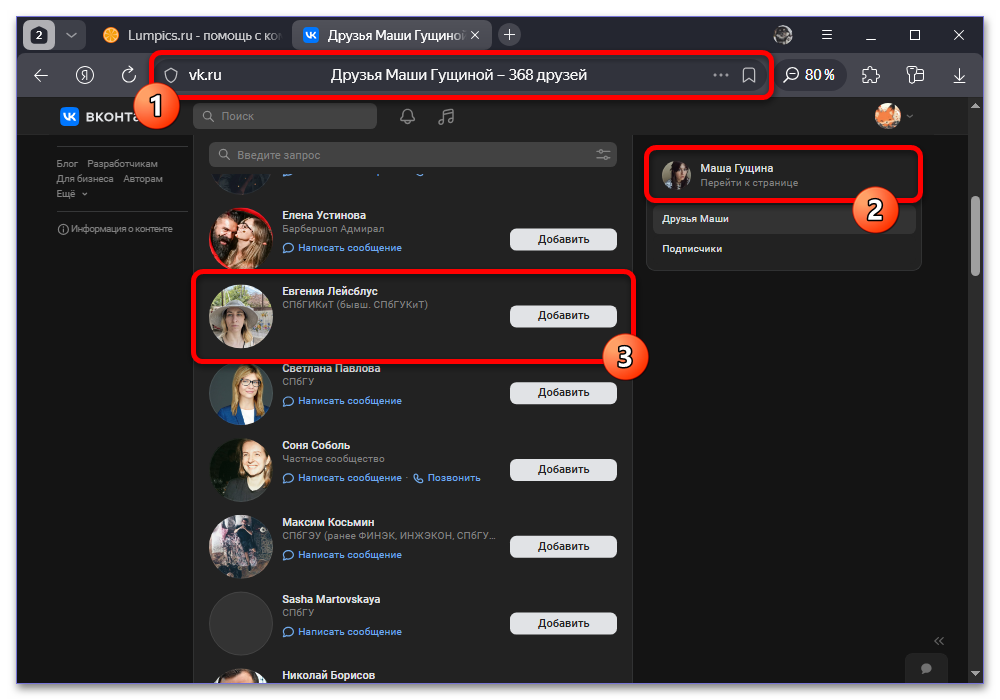
Task: Open Sasha Martovskaya's profile avatar
Action: [x=241, y=623]
